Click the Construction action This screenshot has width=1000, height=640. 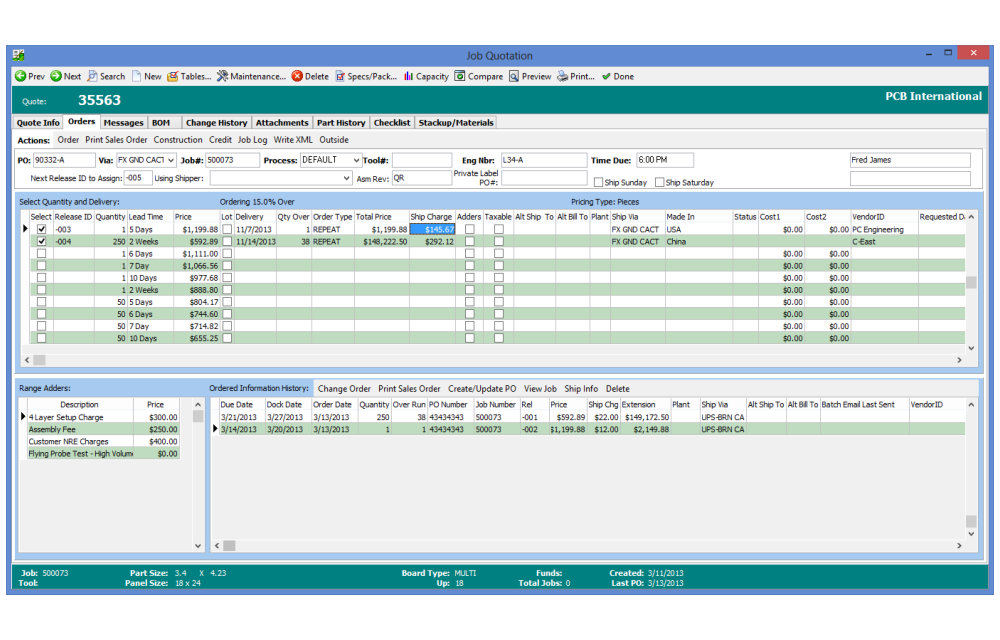178,140
